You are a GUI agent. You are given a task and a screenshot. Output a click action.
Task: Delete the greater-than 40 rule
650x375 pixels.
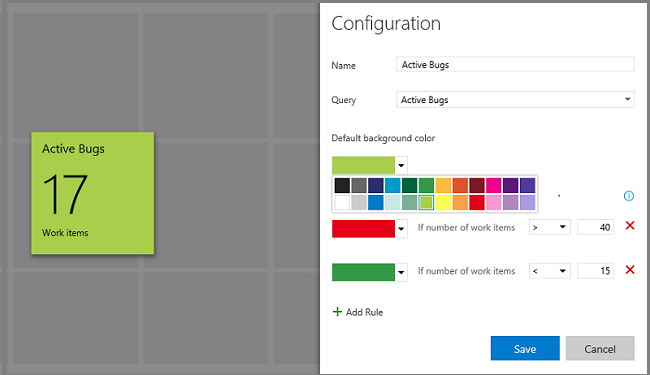(x=630, y=226)
